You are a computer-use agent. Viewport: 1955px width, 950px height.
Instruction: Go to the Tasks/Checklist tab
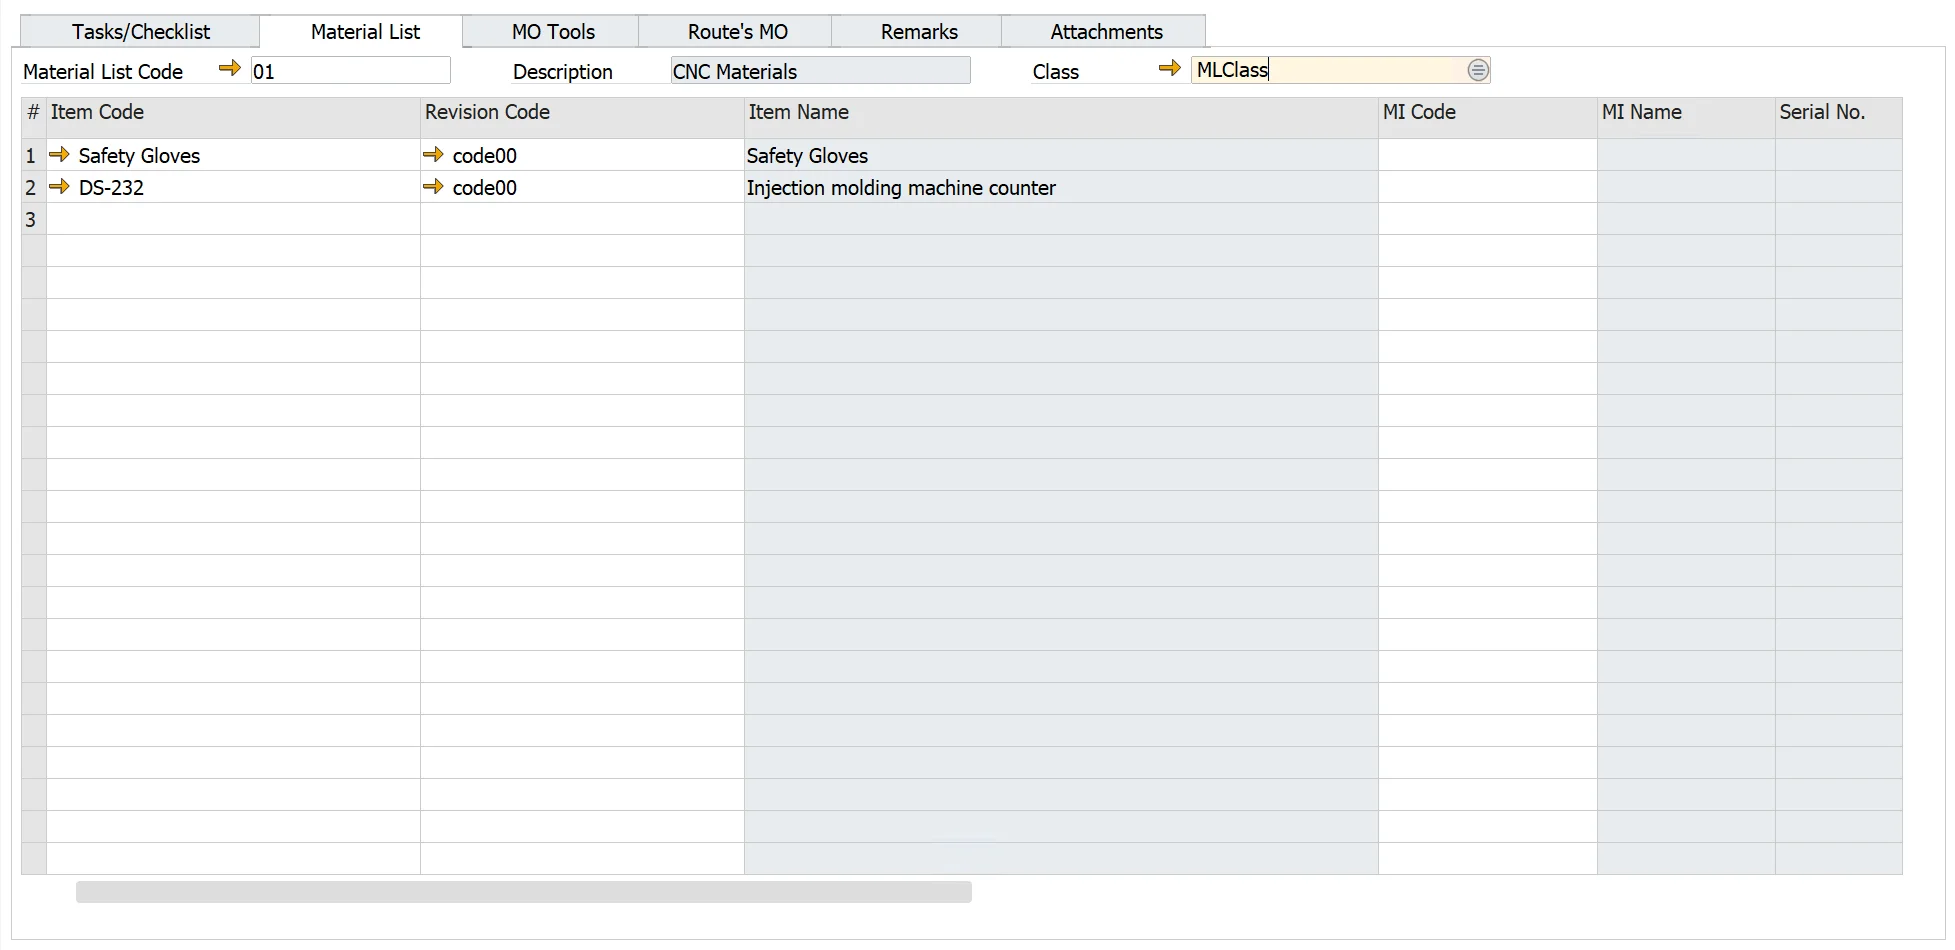click(x=140, y=31)
